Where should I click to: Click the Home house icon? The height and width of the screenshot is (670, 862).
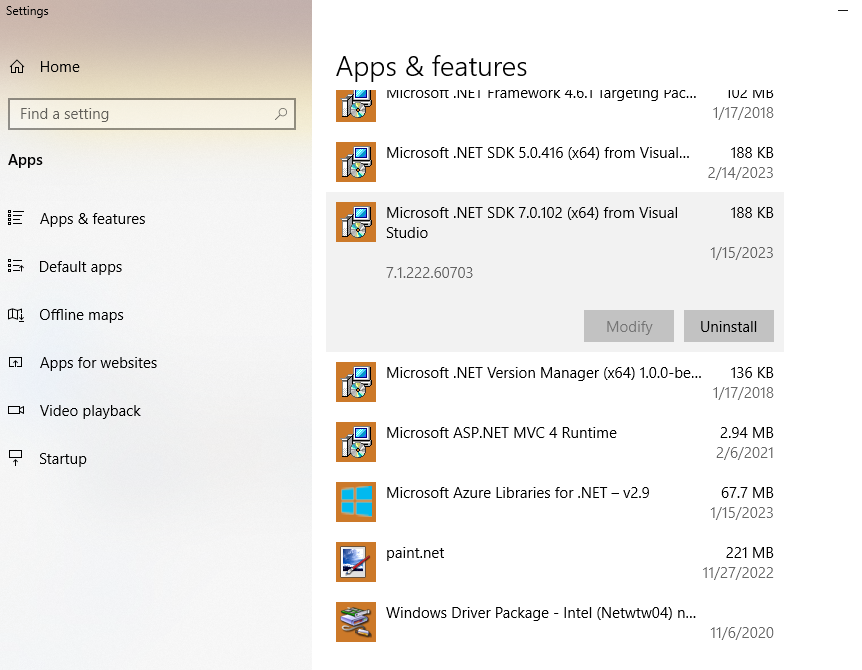17,67
